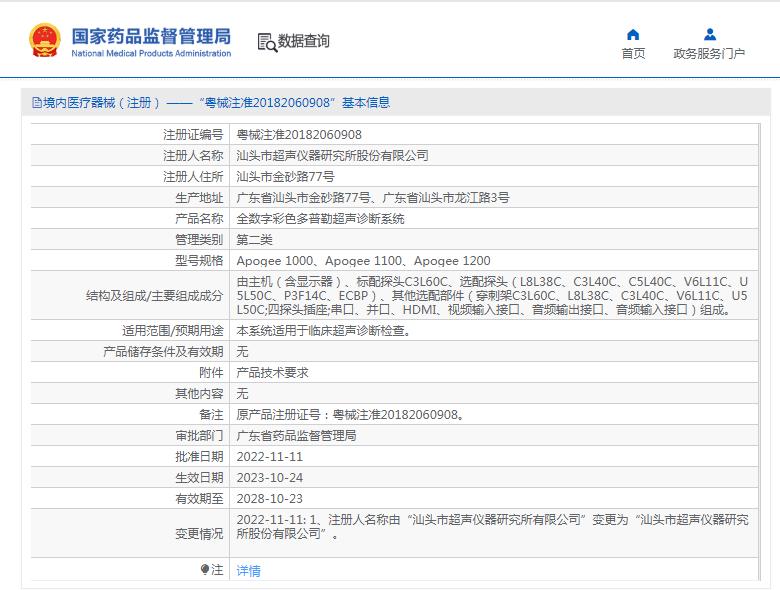Screen dimensions: 780x590
Task: Click change record text starting 2022-11-11: 1
Action: coord(492,526)
